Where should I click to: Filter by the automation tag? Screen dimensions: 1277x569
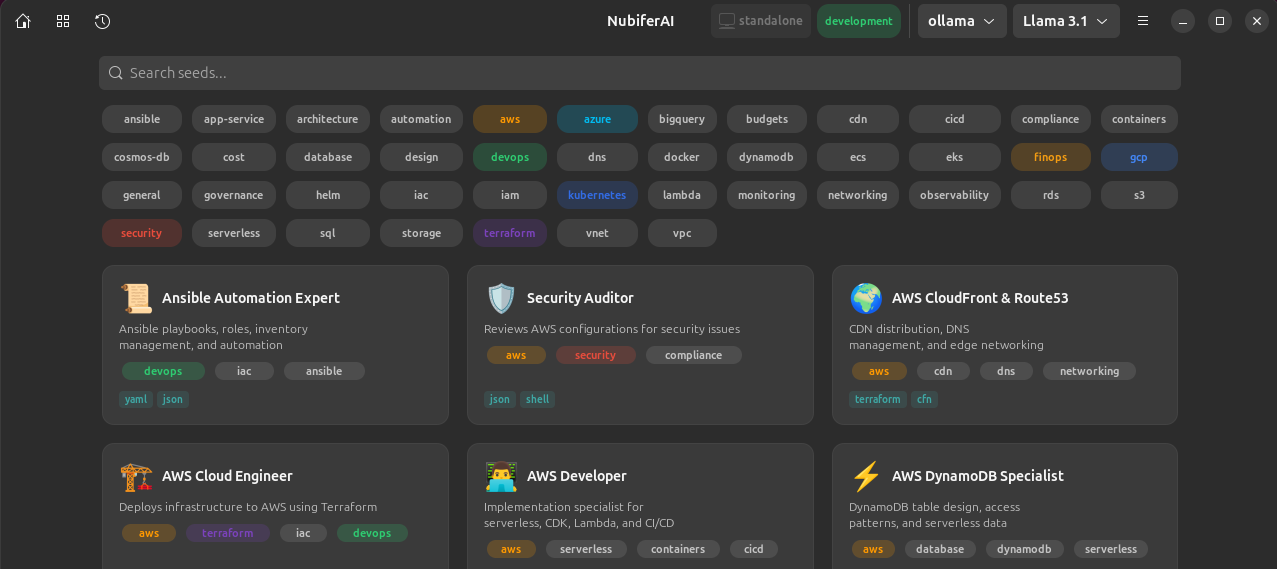pyautogui.click(x=421, y=119)
